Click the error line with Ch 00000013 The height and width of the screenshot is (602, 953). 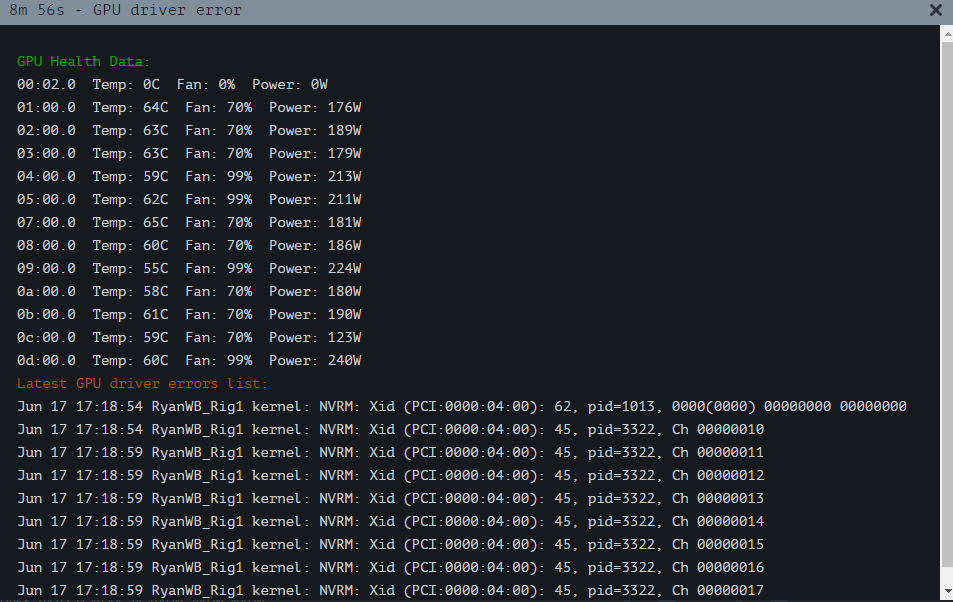tap(390, 499)
